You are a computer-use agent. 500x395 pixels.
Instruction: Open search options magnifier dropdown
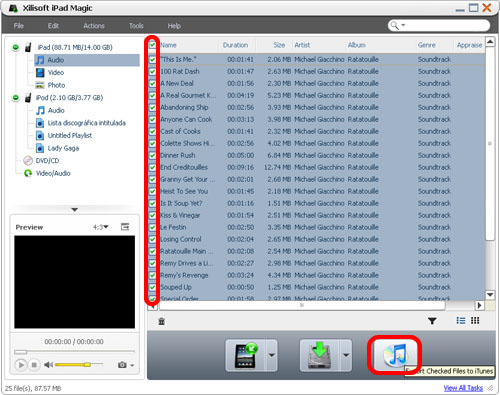pyautogui.click(x=397, y=25)
